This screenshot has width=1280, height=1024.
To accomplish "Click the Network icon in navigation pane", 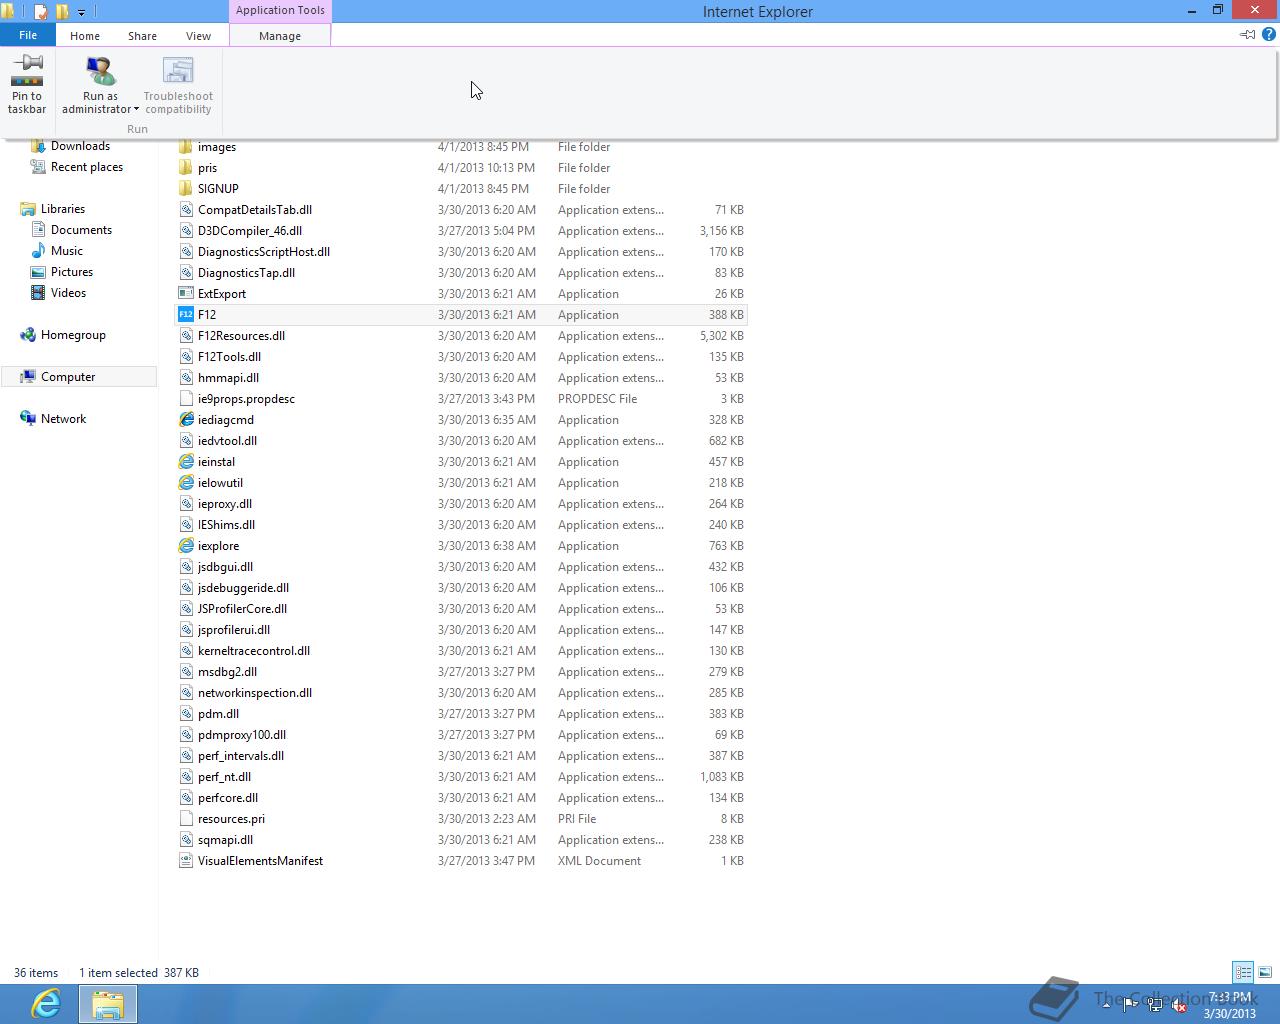I will pos(28,419).
